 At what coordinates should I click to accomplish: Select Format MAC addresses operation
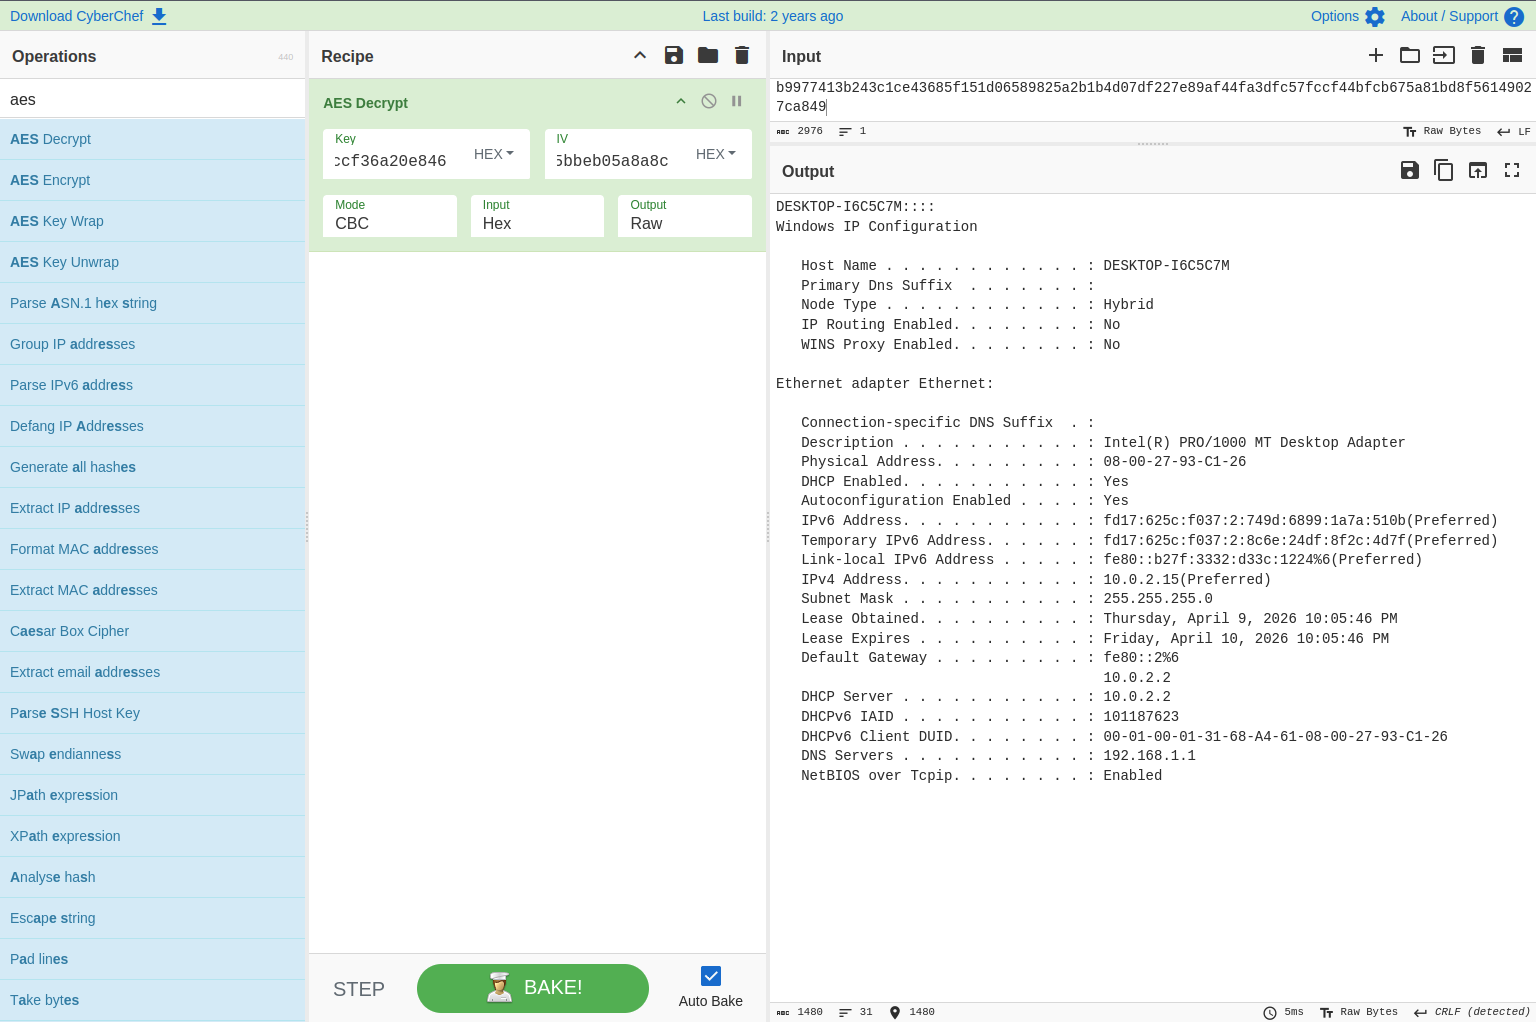tap(152, 549)
